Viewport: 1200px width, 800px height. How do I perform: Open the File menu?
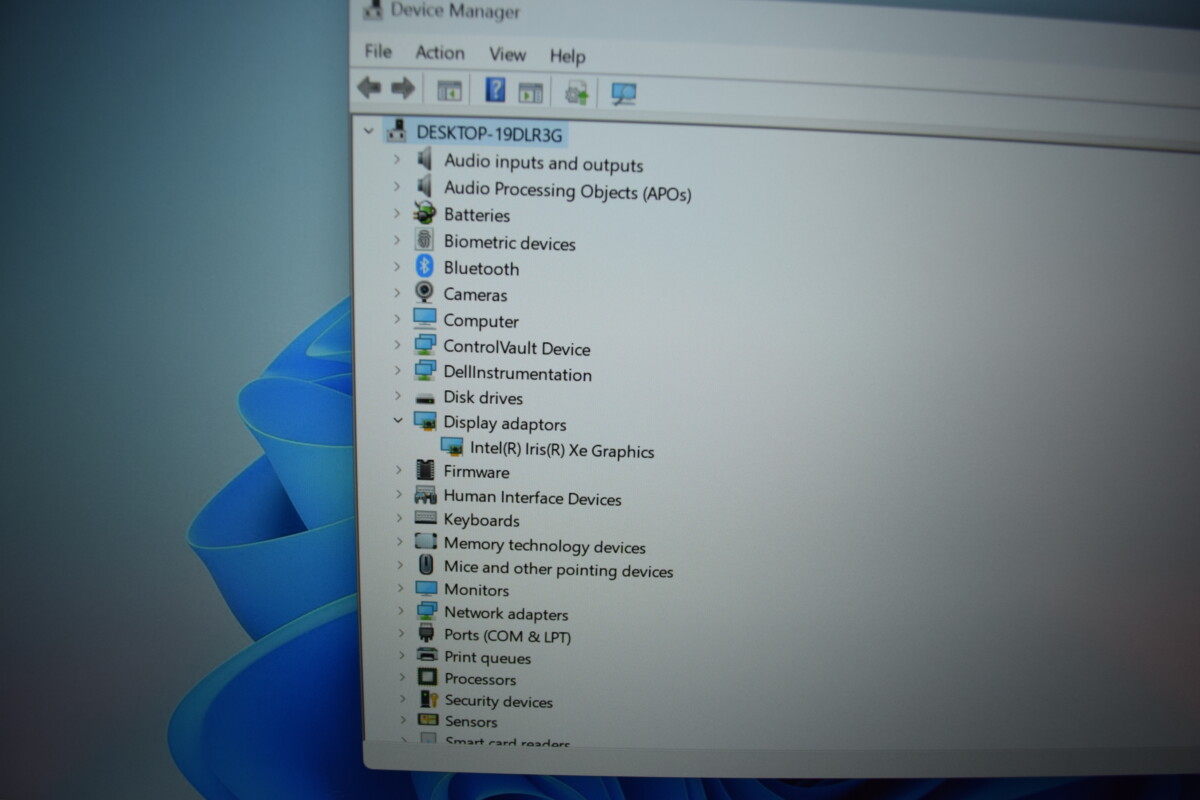(x=378, y=51)
